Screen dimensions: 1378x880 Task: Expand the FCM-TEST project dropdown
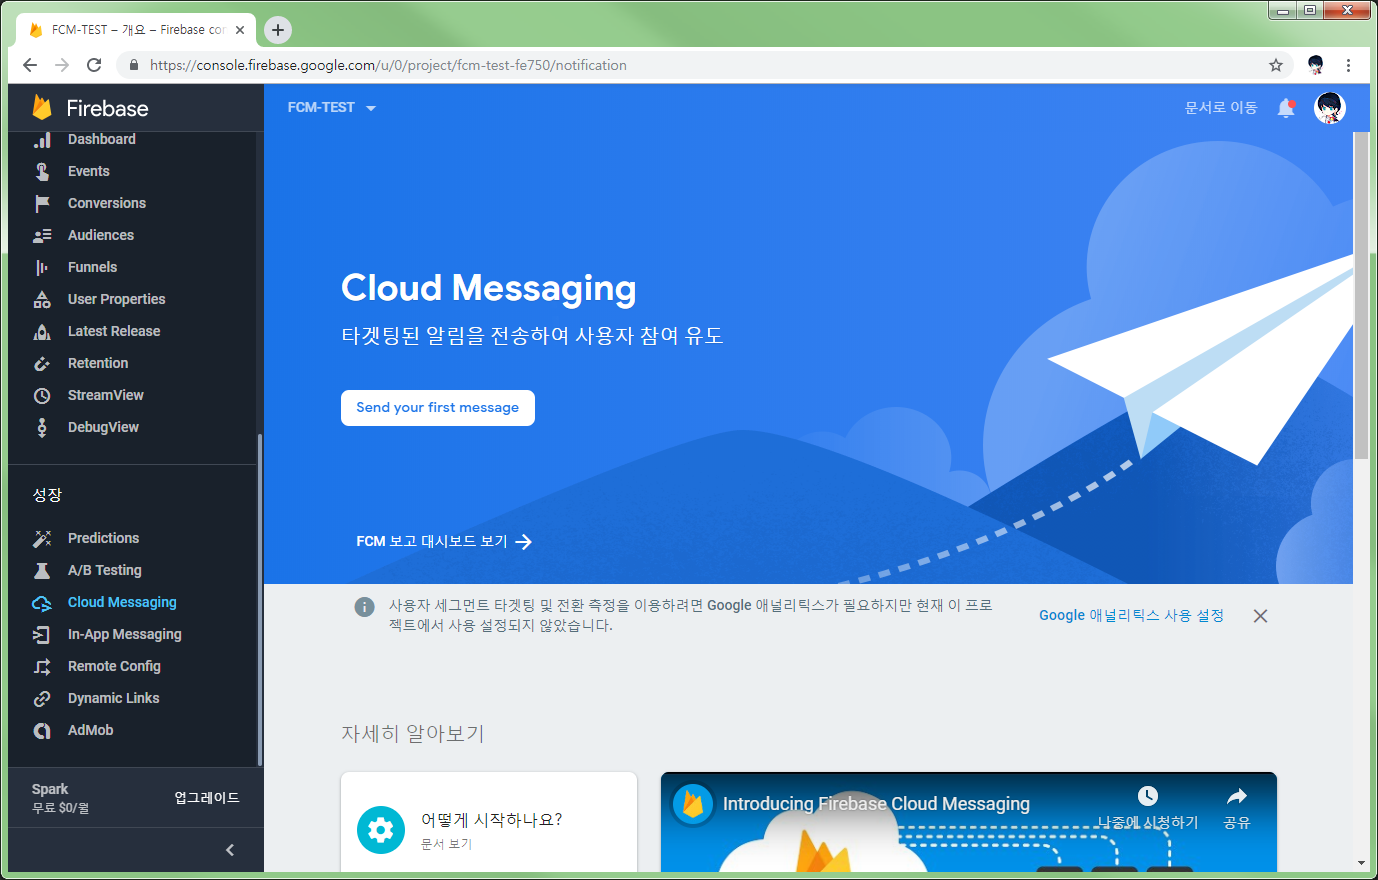point(332,108)
